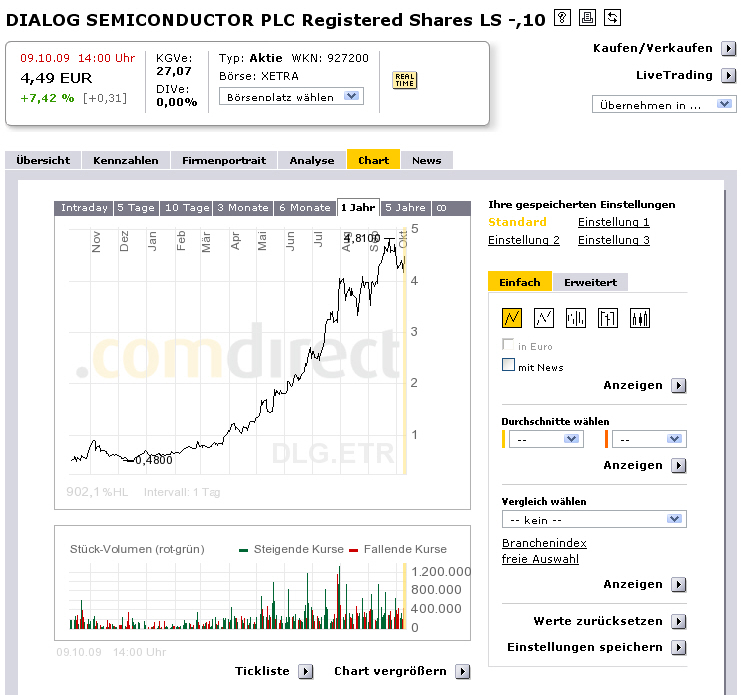Screen dimensions: 741x695
Task: Switch to the Einfach settings tab
Action: click(519, 282)
